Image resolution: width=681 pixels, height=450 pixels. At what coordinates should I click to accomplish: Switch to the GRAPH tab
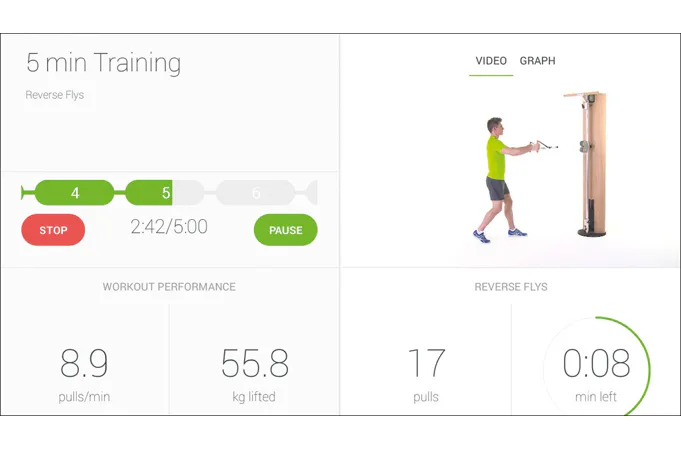coord(537,61)
